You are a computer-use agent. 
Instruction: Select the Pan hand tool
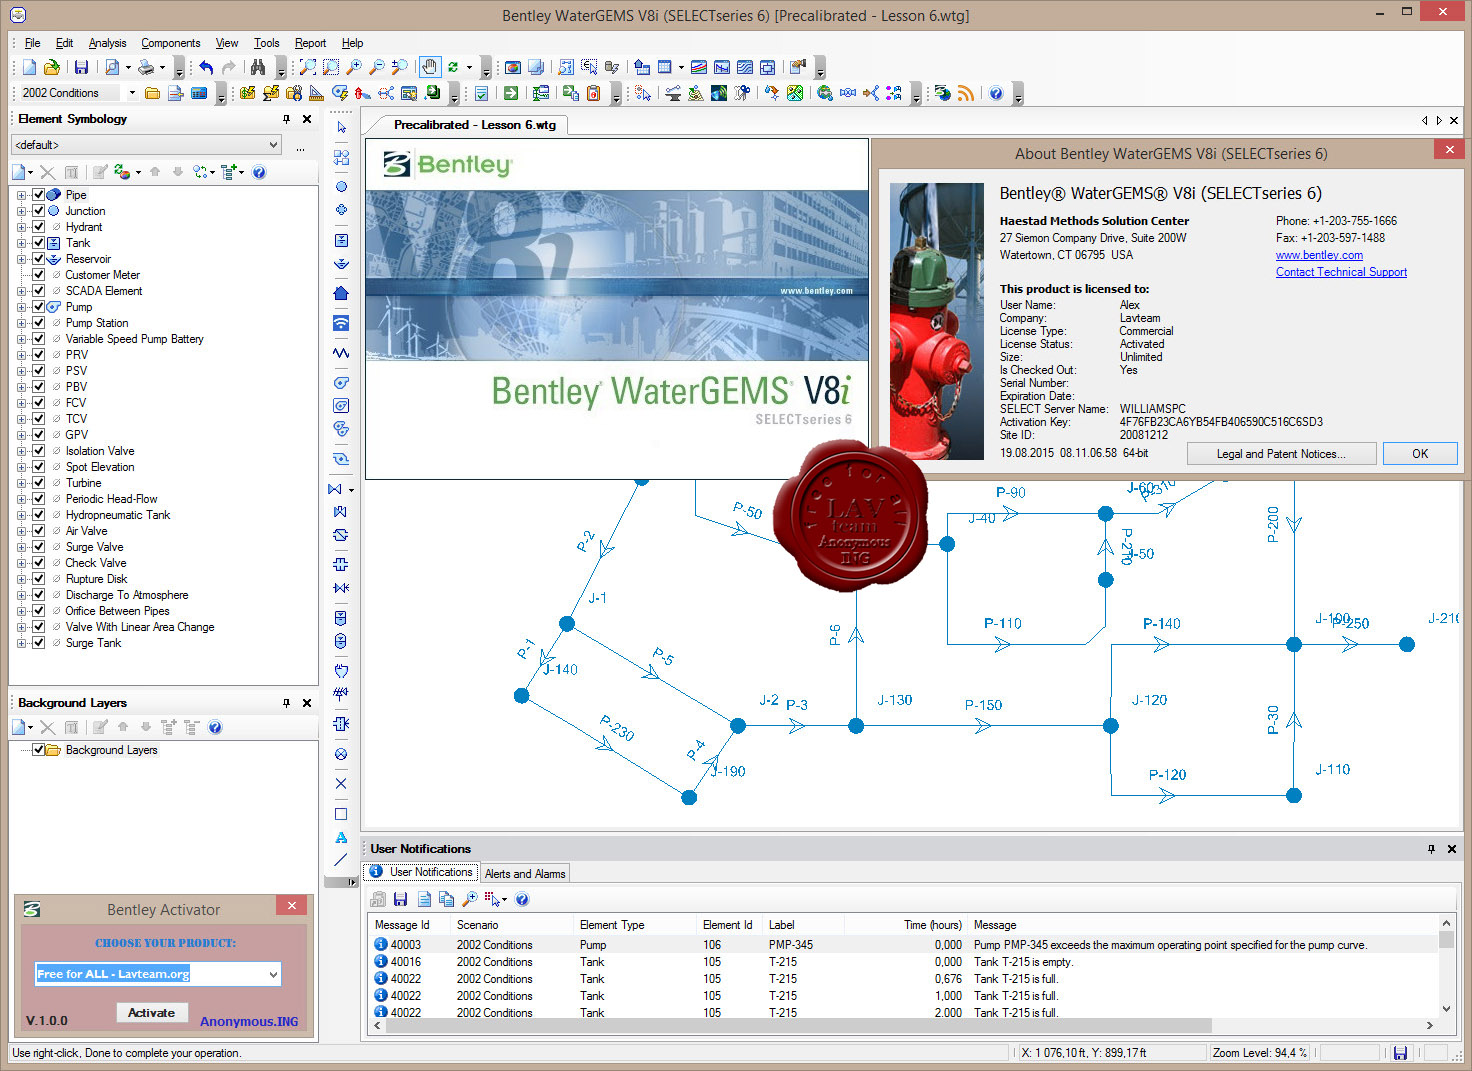pyautogui.click(x=429, y=67)
